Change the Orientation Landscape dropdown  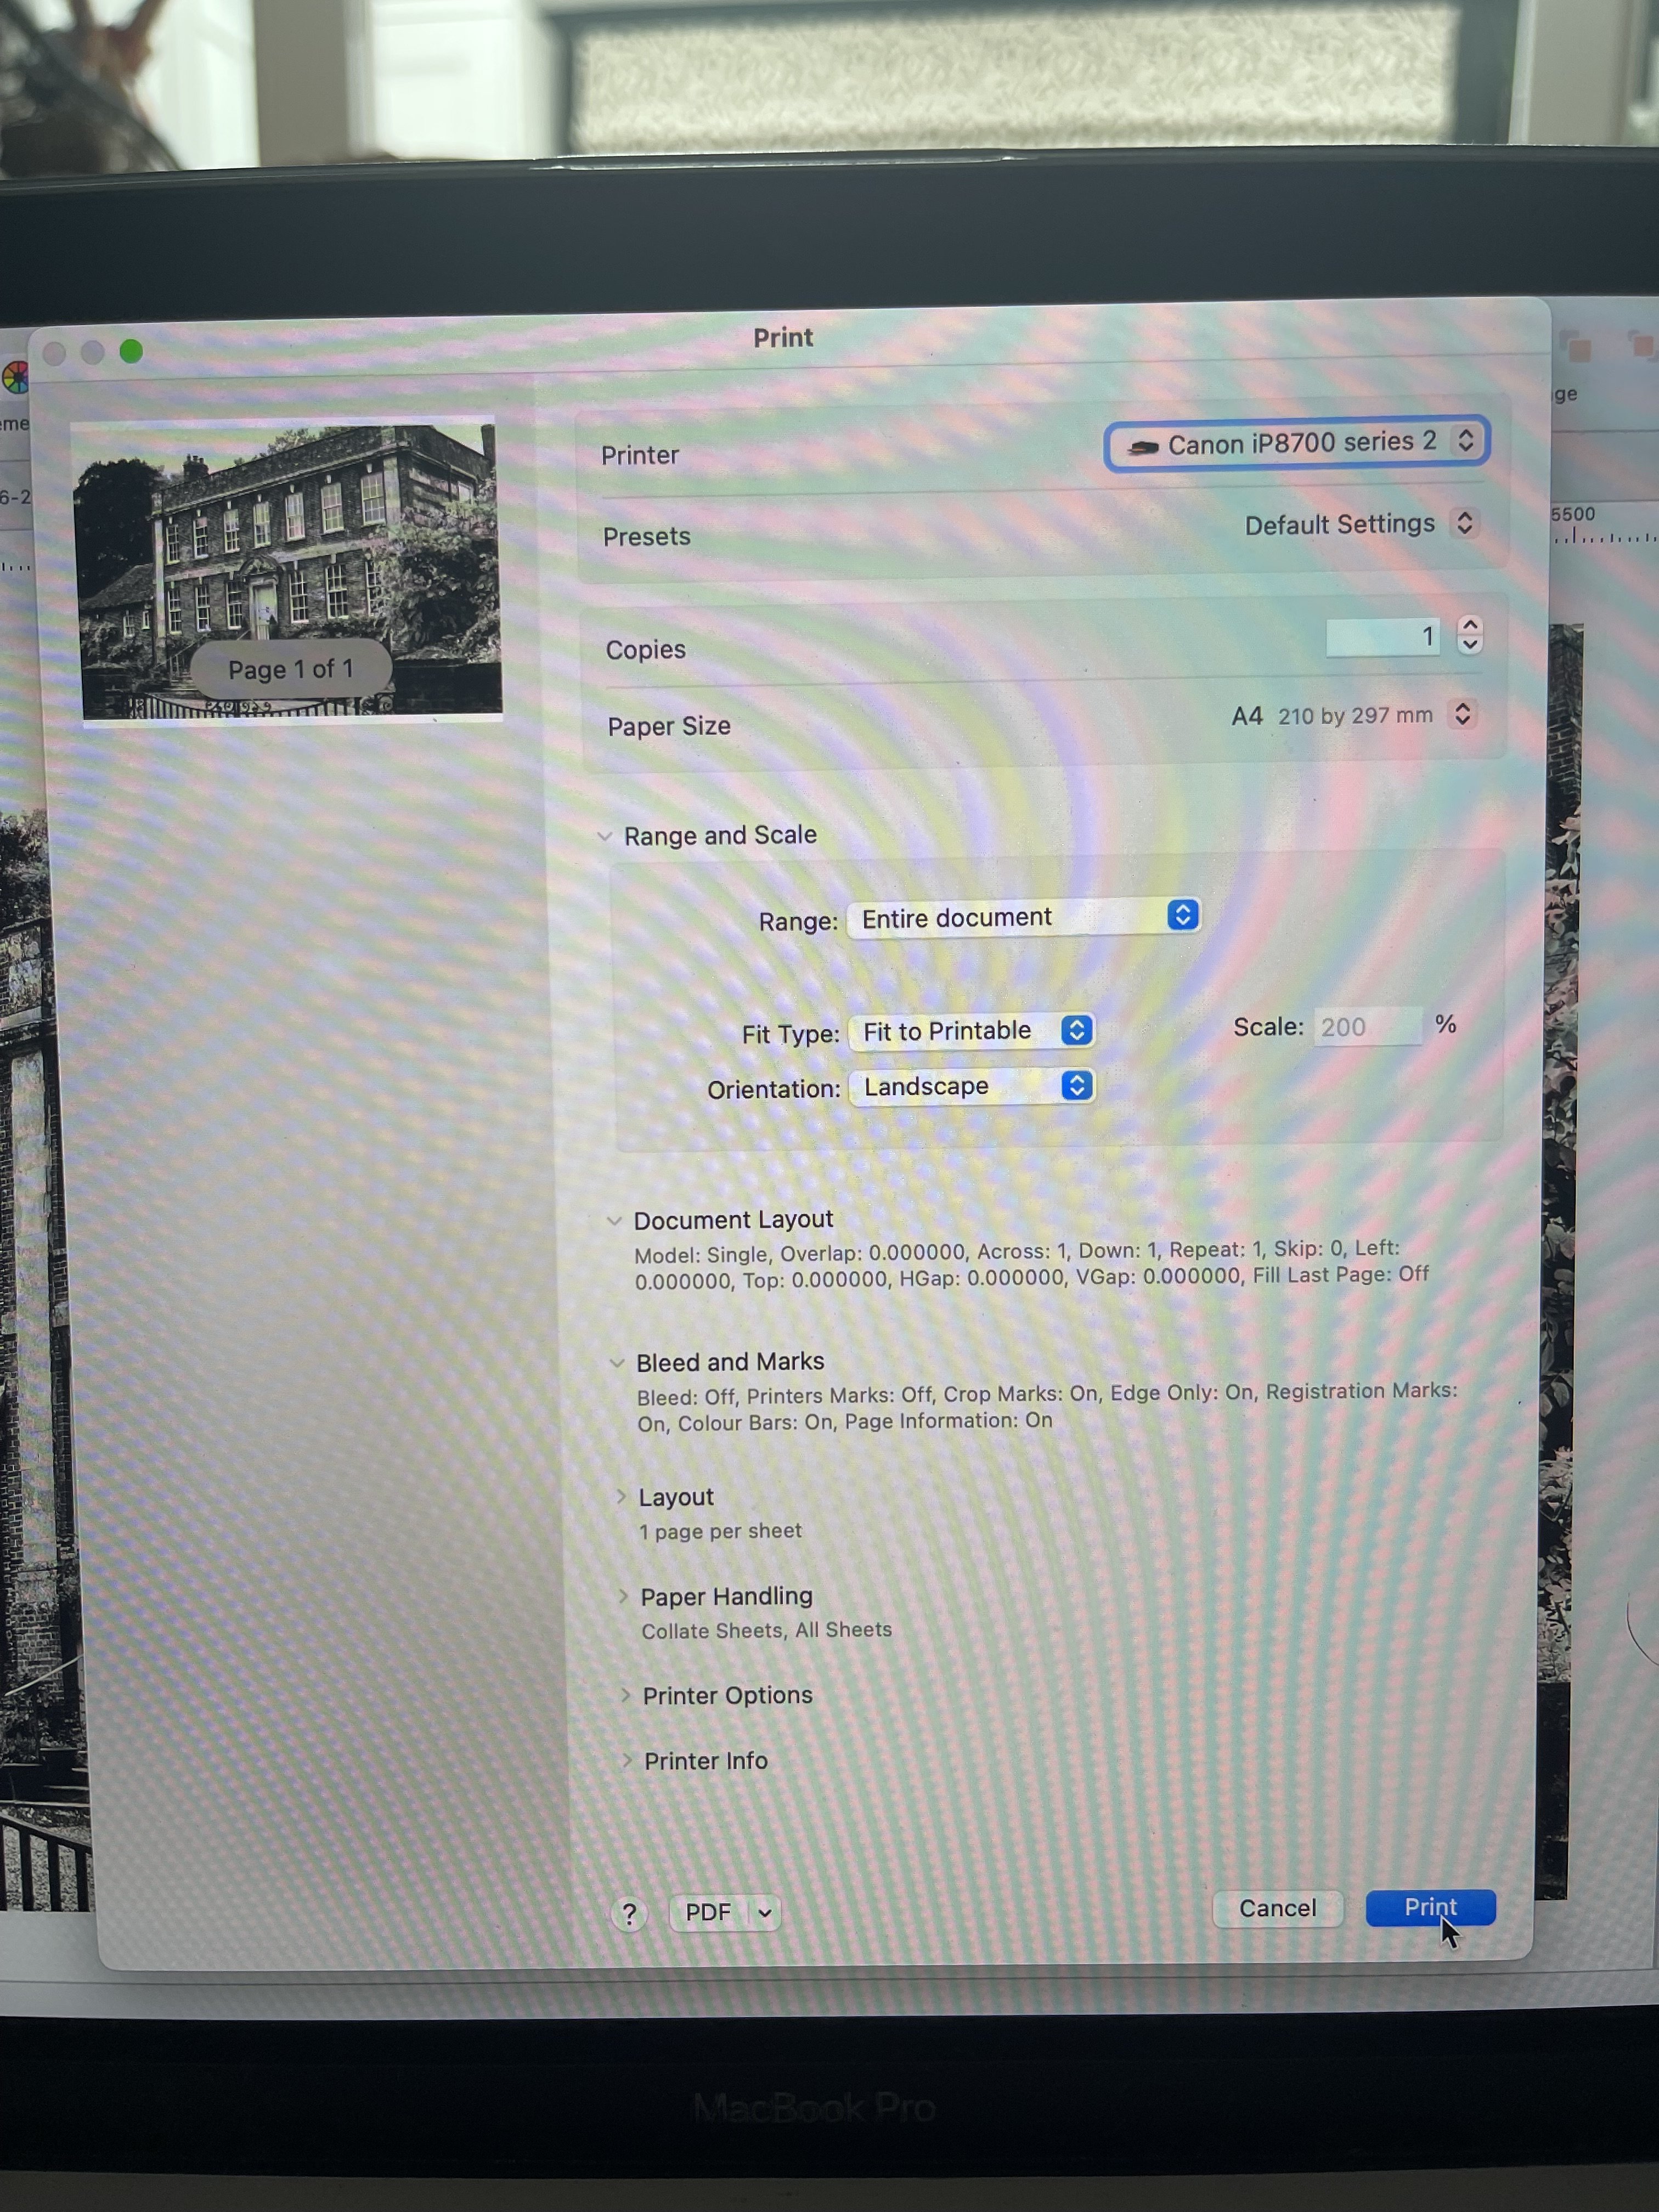(972, 1086)
